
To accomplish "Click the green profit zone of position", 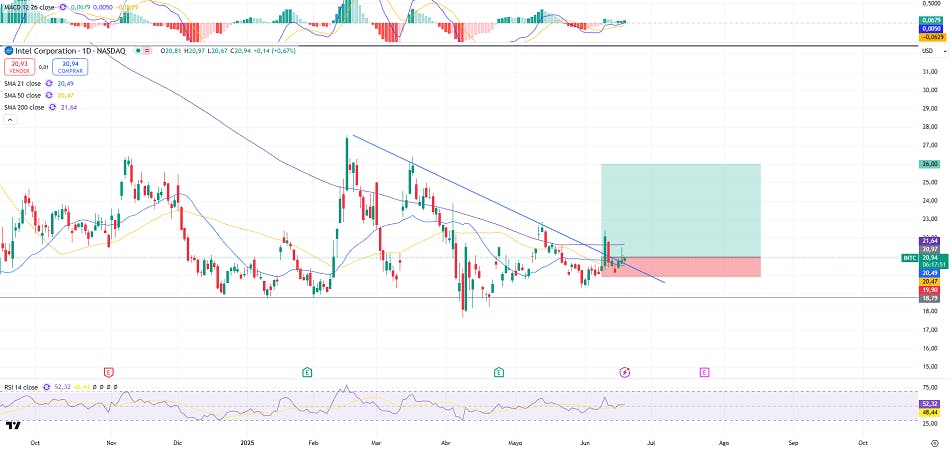I will coord(680,210).
